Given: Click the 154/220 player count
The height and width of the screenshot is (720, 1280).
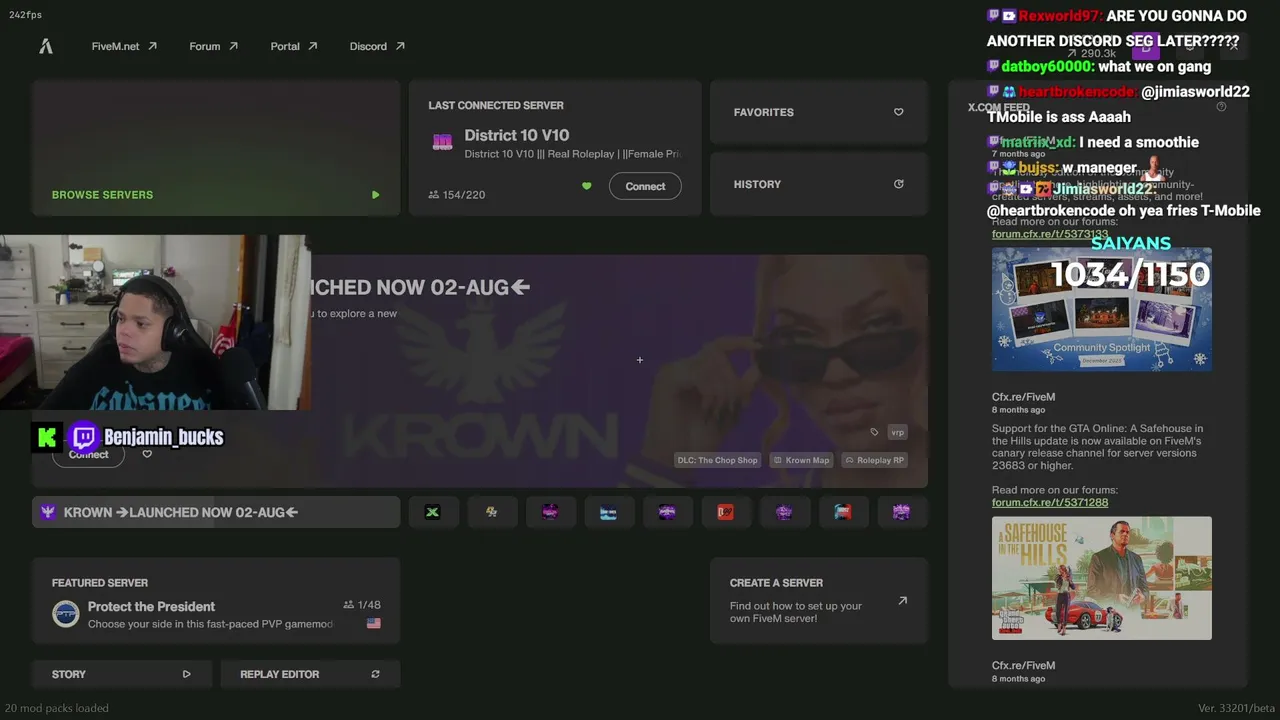Looking at the screenshot, I should coord(456,195).
